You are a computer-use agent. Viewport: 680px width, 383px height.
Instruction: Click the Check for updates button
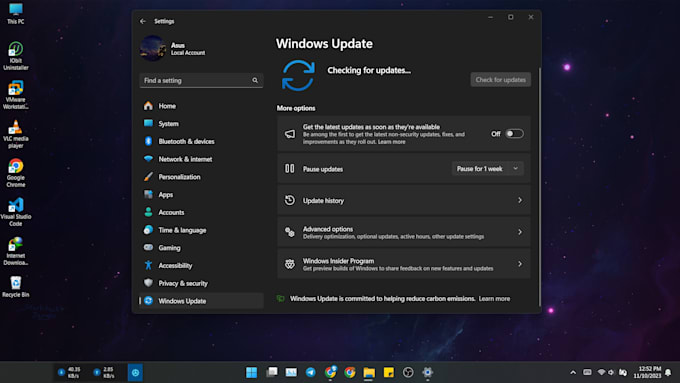pyautogui.click(x=500, y=80)
